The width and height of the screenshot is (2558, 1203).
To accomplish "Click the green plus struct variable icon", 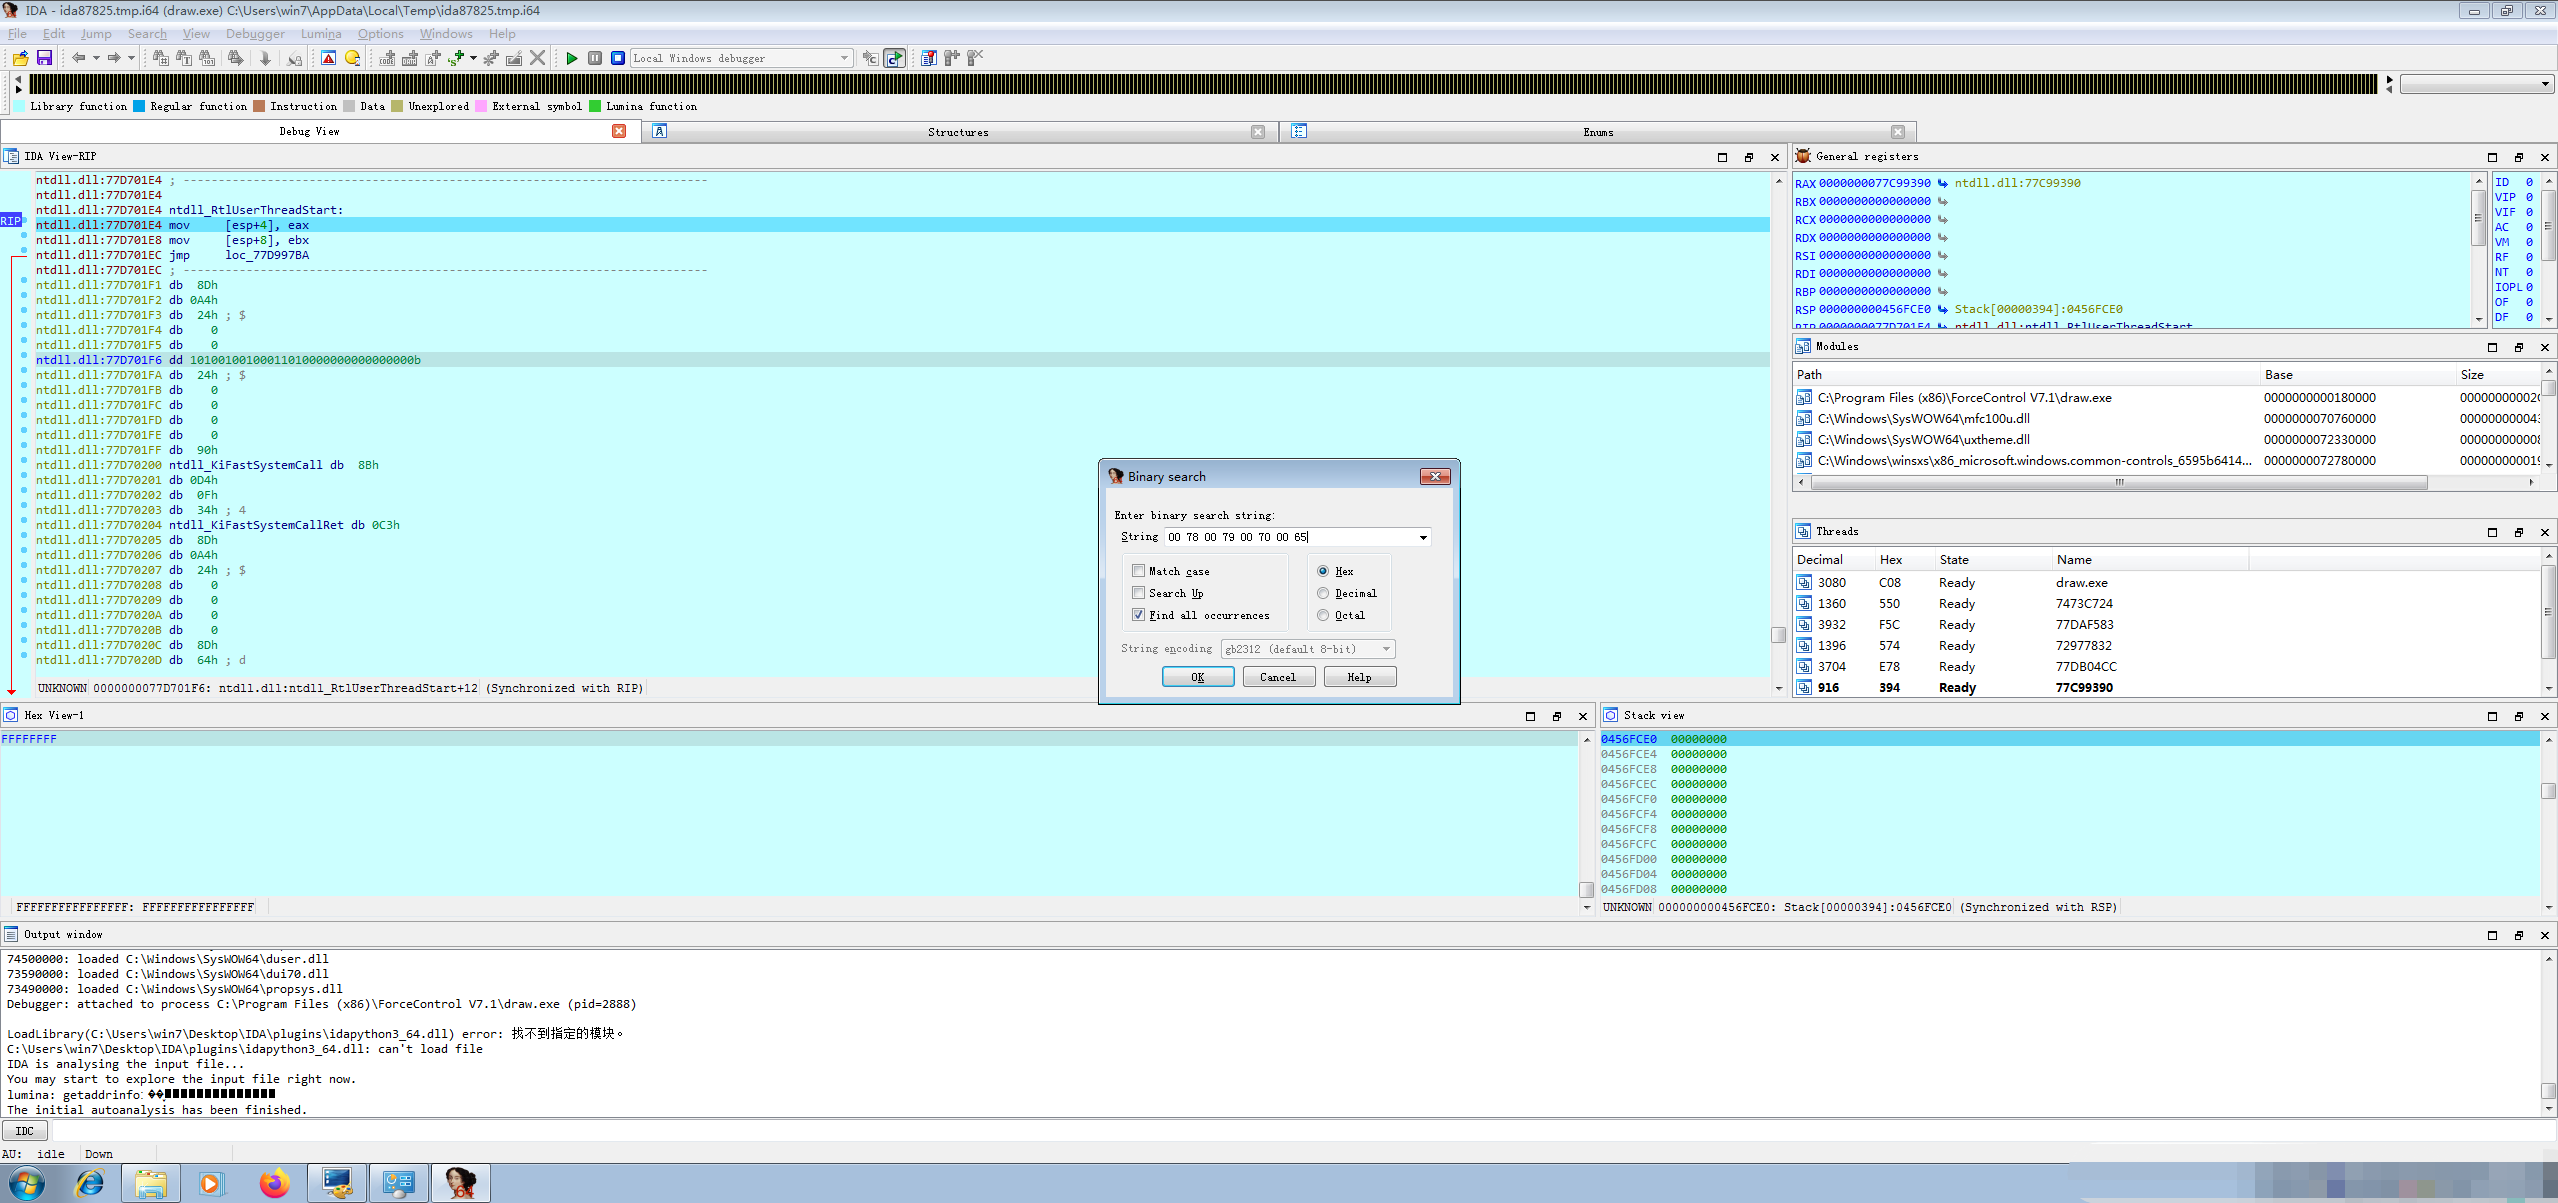I will [x=456, y=58].
